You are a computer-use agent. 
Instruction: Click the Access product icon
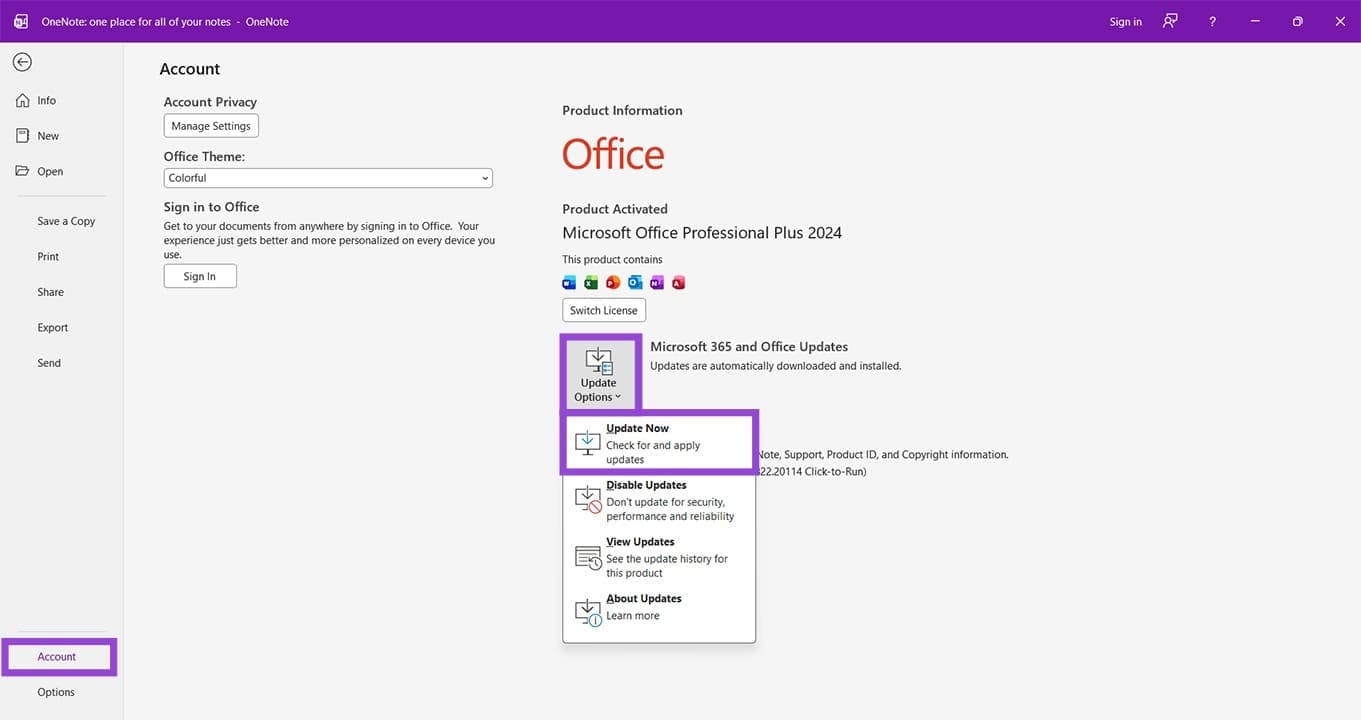[x=678, y=282]
